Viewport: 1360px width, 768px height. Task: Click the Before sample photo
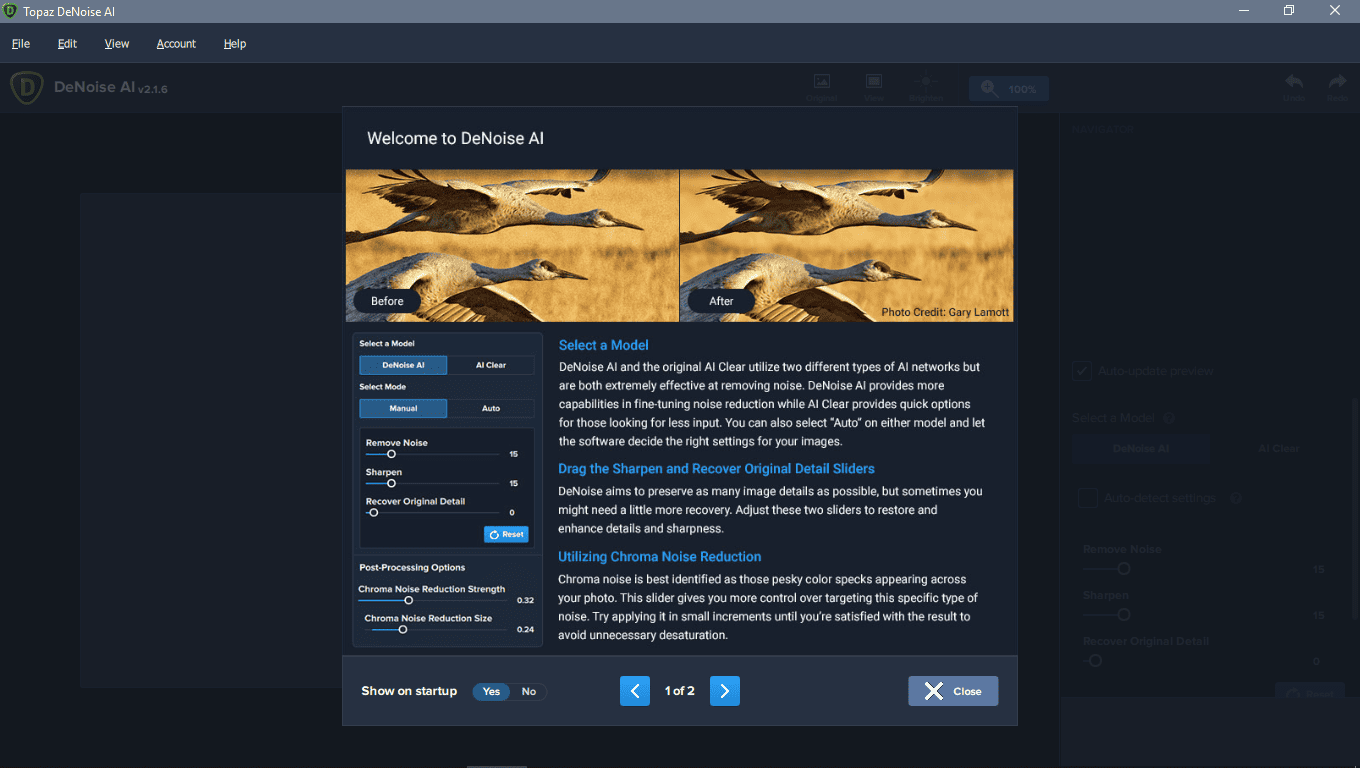(512, 245)
